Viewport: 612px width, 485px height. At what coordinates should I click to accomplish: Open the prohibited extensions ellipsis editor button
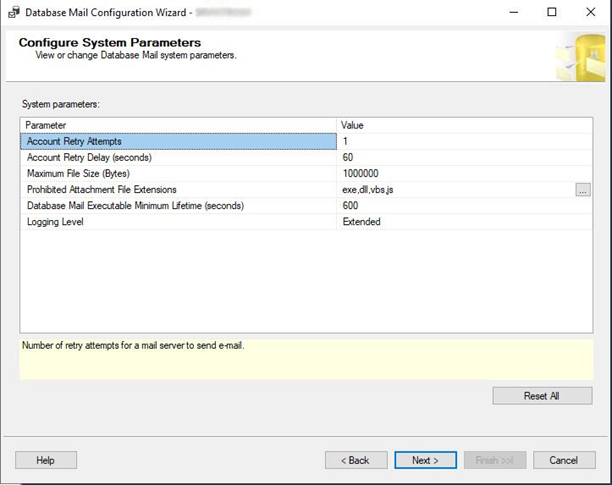pos(583,190)
